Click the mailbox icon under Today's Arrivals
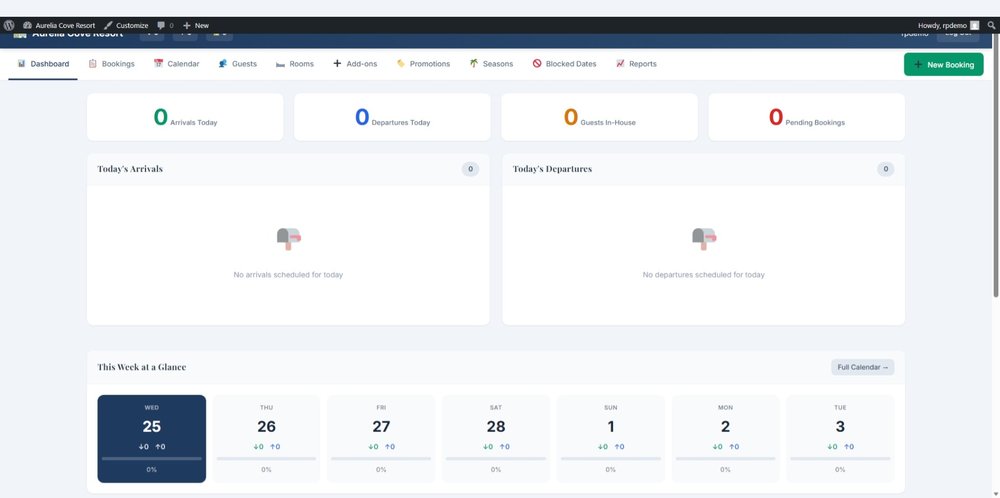Screen dimensions: 1000x498 (x=288, y=238)
